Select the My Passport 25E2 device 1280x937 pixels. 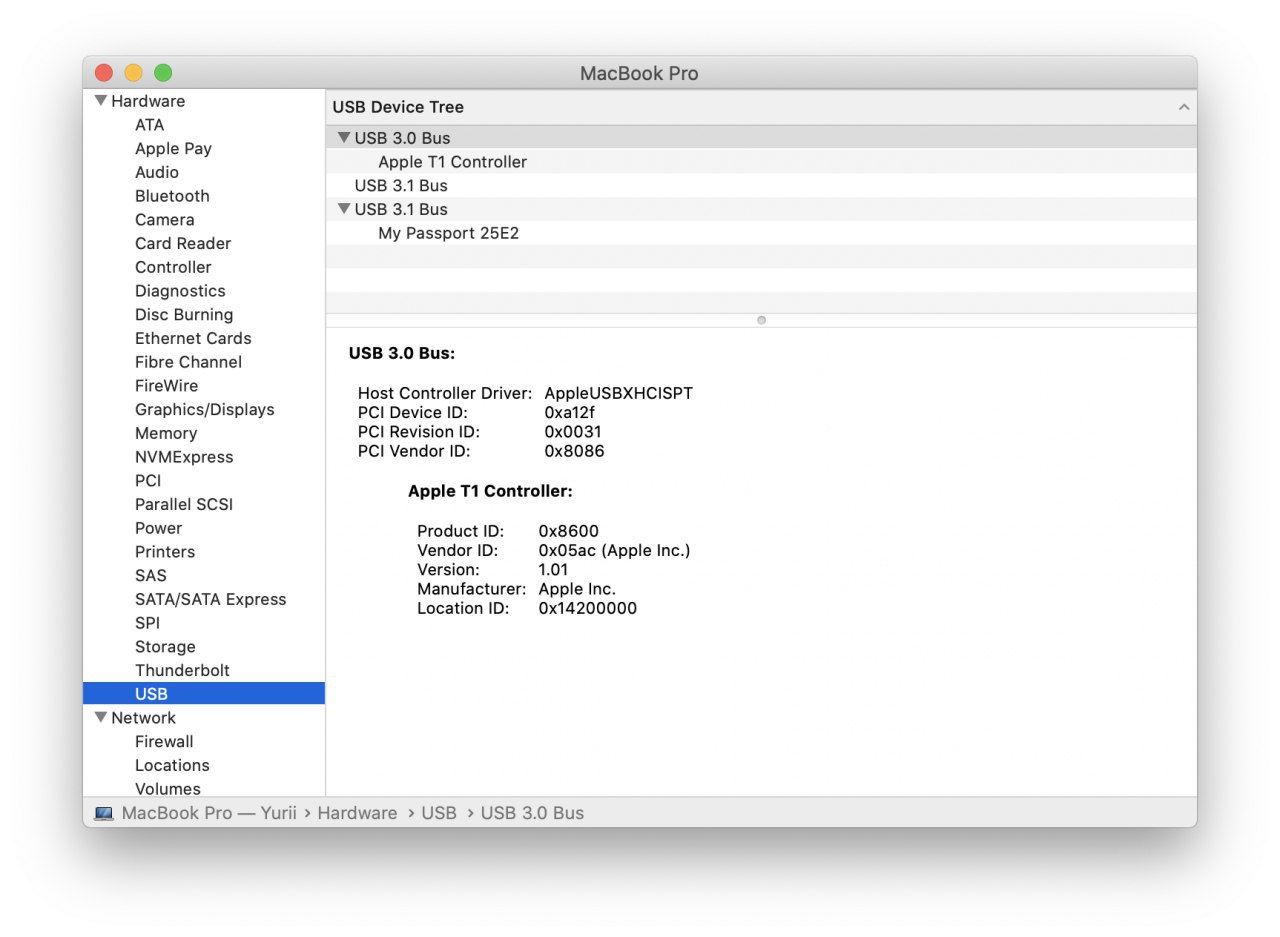coord(761,233)
